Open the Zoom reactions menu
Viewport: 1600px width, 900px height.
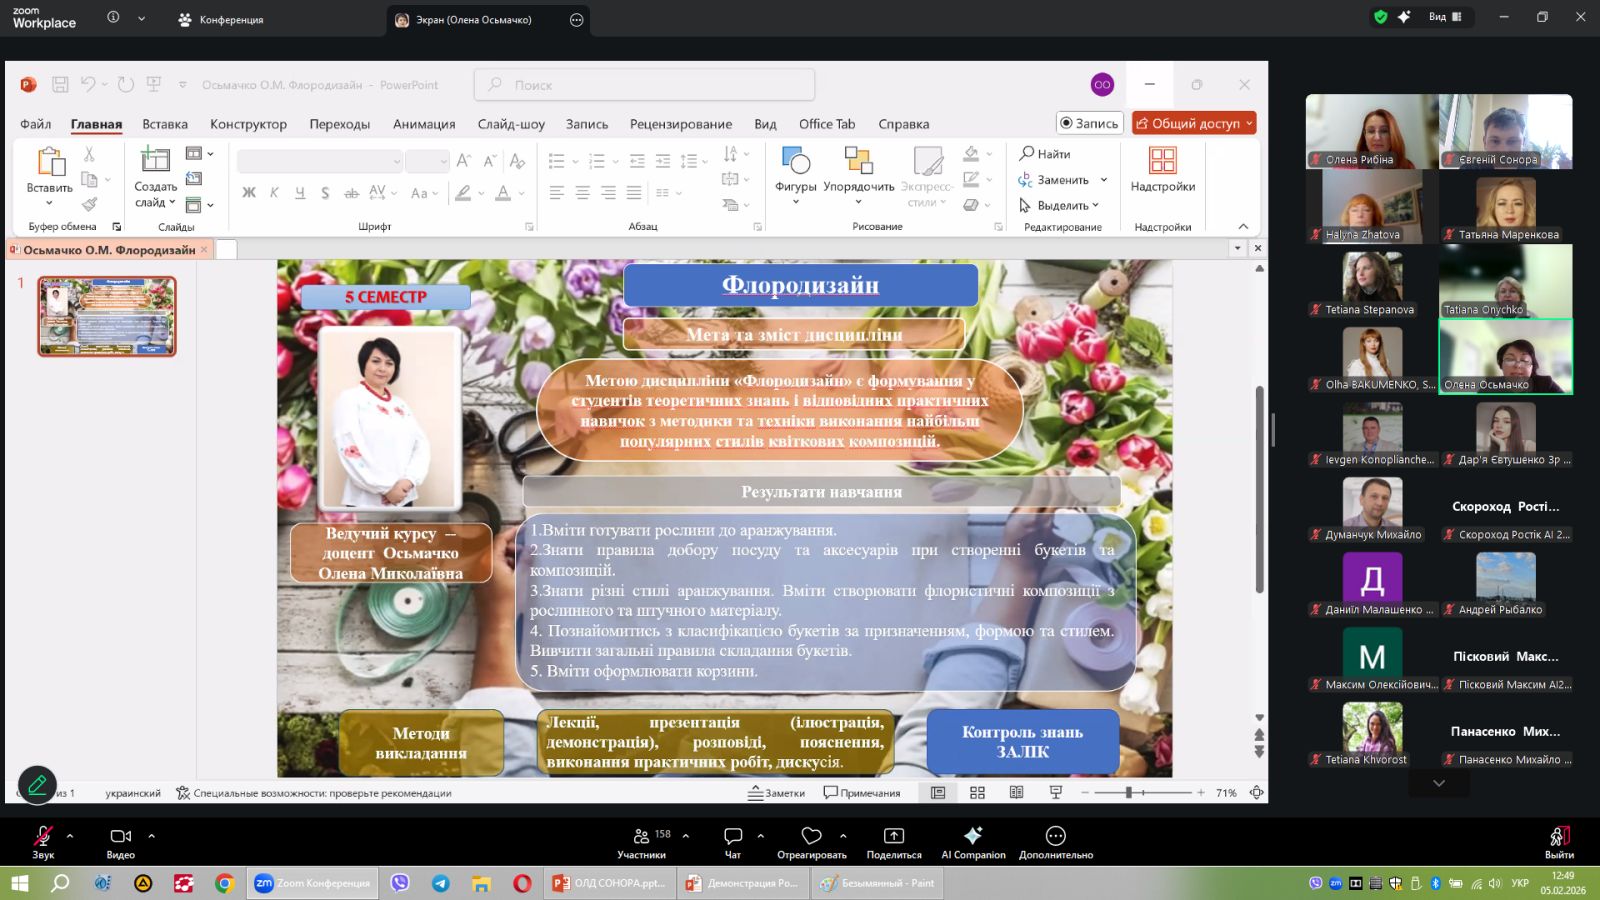click(x=811, y=837)
